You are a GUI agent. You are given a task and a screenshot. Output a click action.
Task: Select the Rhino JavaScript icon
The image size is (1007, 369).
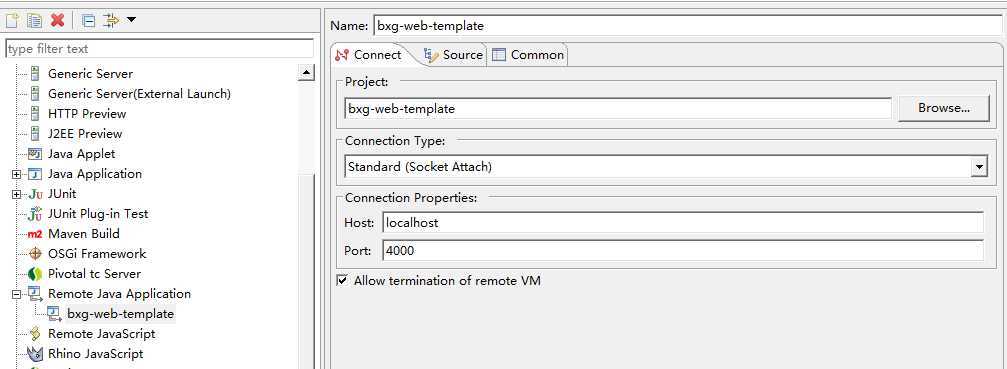click(35, 354)
